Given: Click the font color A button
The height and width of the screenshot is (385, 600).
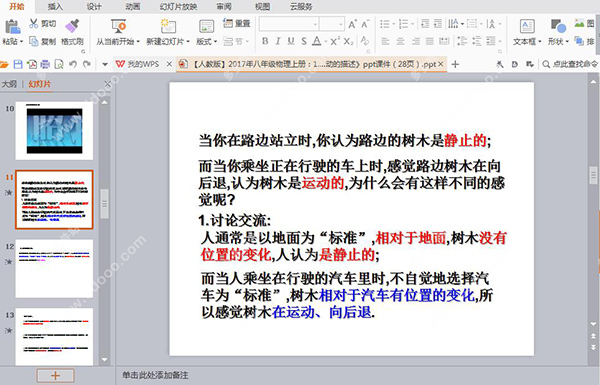Looking at the screenshot, I should (x=316, y=41).
